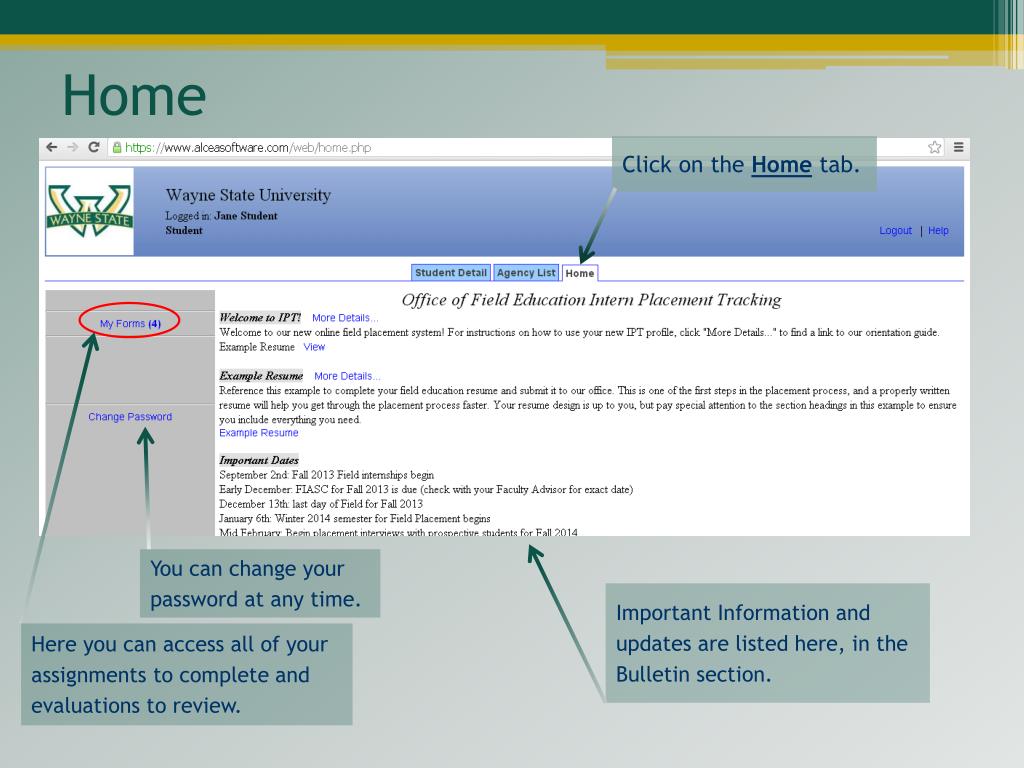Image resolution: width=1024 pixels, height=768 pixels.
Task: Click the address bar URL
Action: [248, 148]
